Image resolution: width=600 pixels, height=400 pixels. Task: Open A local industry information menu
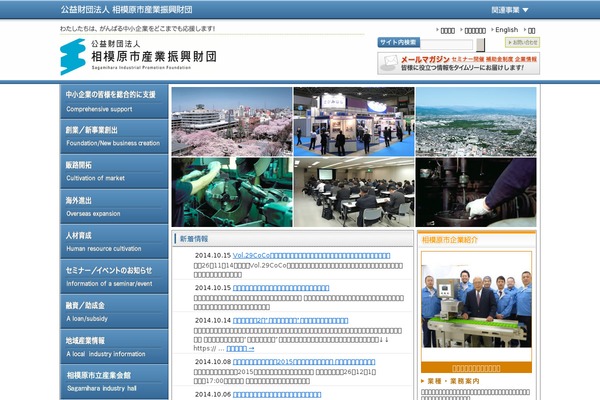click(x=114, y=347)
